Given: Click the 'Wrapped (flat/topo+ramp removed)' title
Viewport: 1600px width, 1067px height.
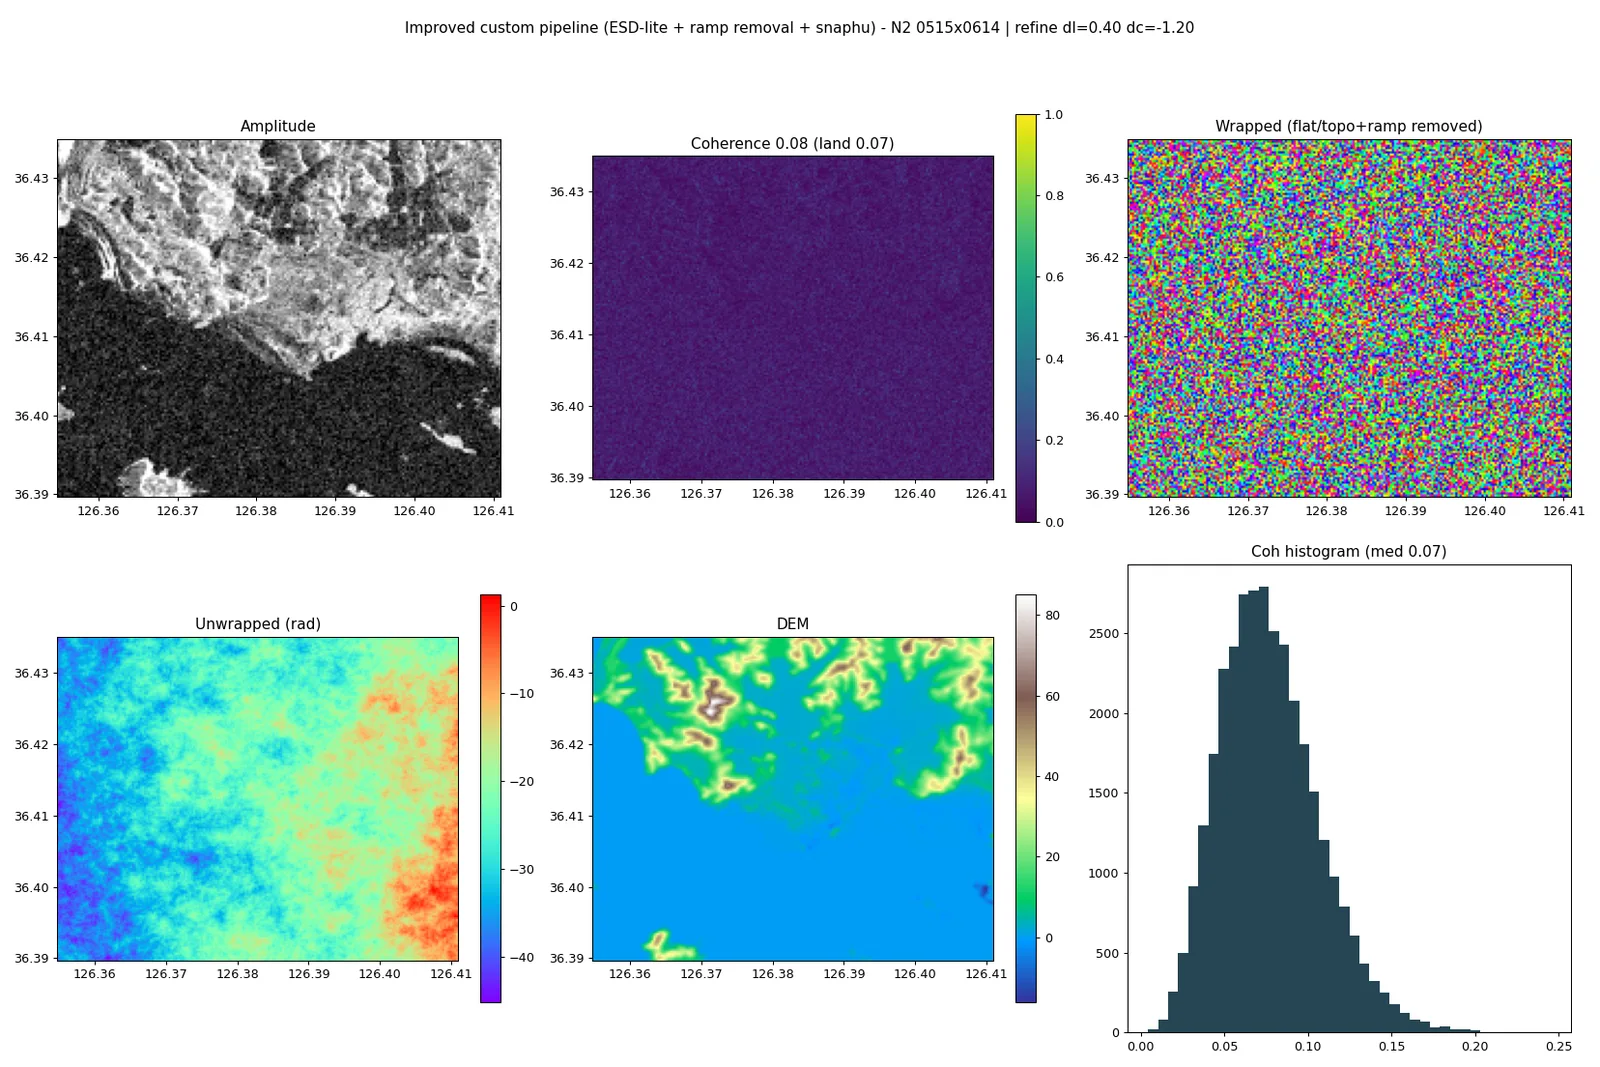Looking at the screenshot, I should point(1349,126).
